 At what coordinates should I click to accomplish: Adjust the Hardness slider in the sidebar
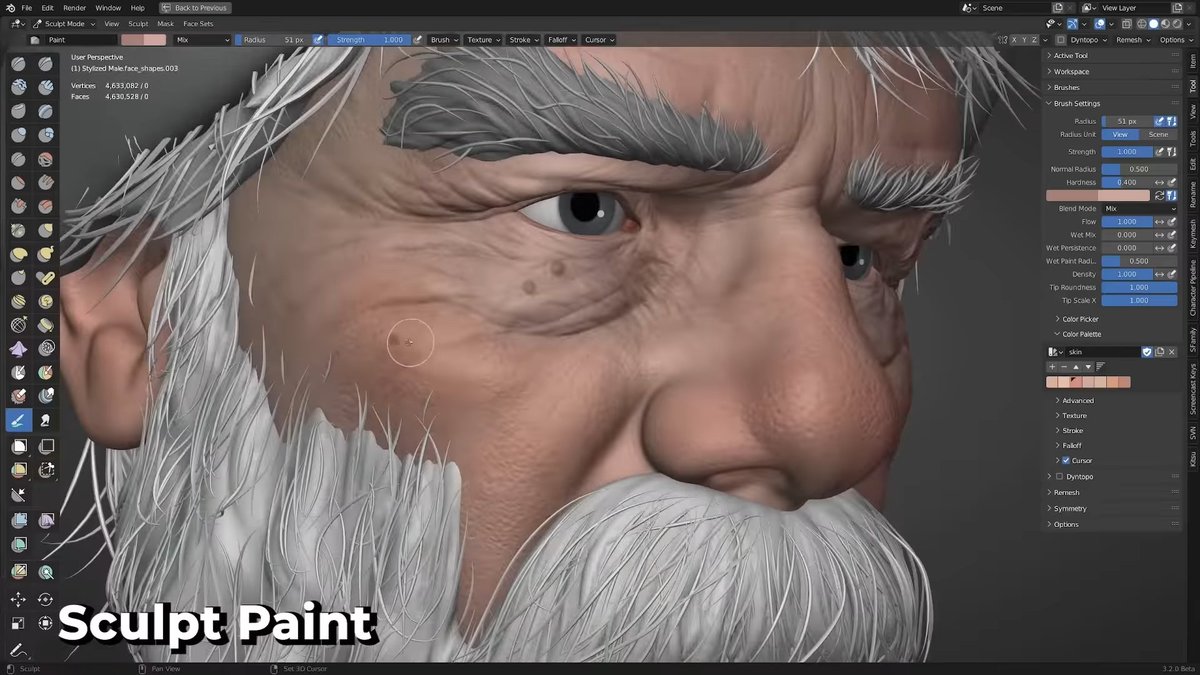(x=1127, y=183)
